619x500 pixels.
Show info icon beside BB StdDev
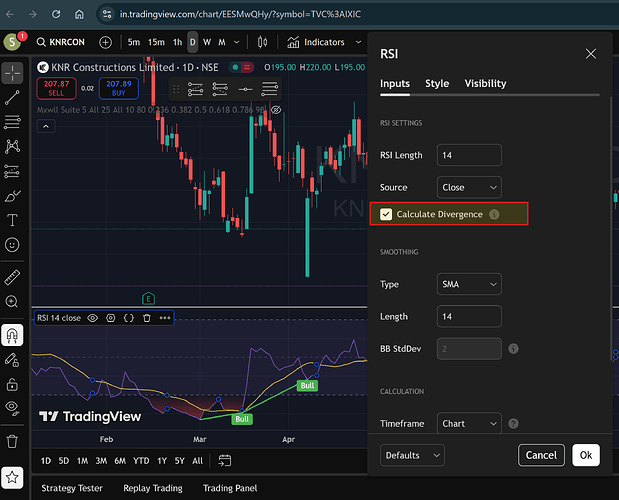513,349
